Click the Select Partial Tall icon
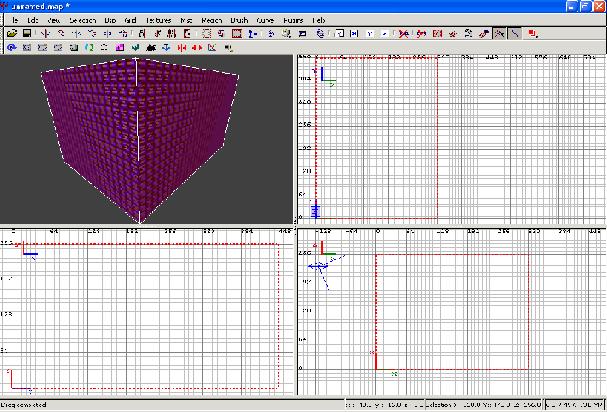 tap(172, 34)
